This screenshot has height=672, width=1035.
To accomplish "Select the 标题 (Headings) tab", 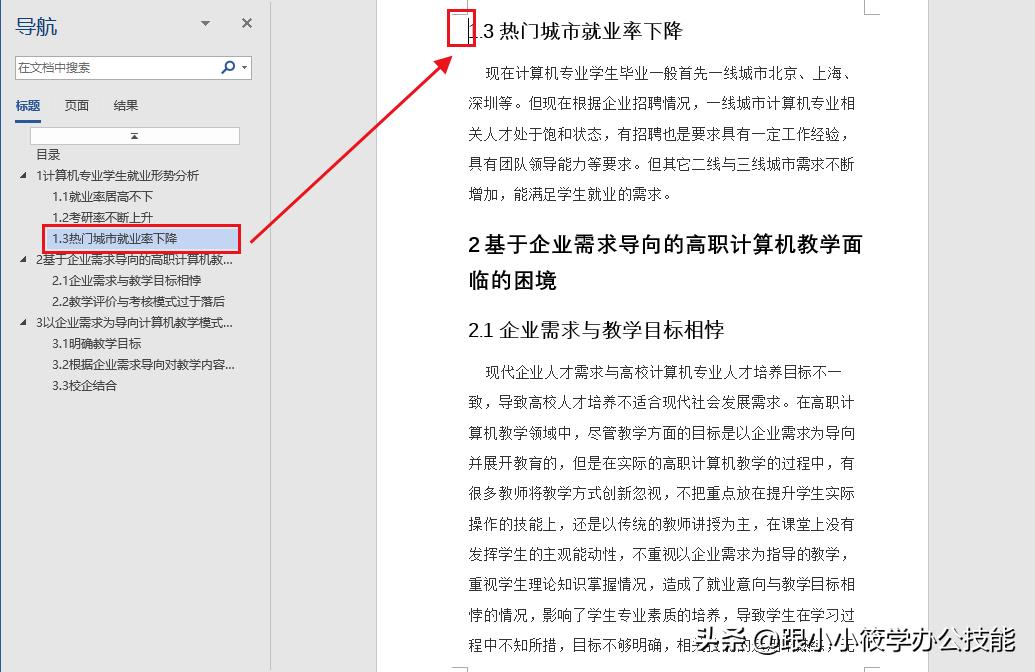I will tap(27, 104).
